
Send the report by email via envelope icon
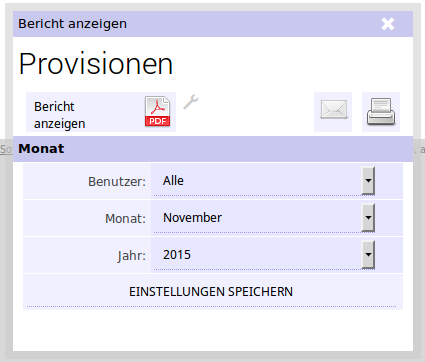pos(333,109)
